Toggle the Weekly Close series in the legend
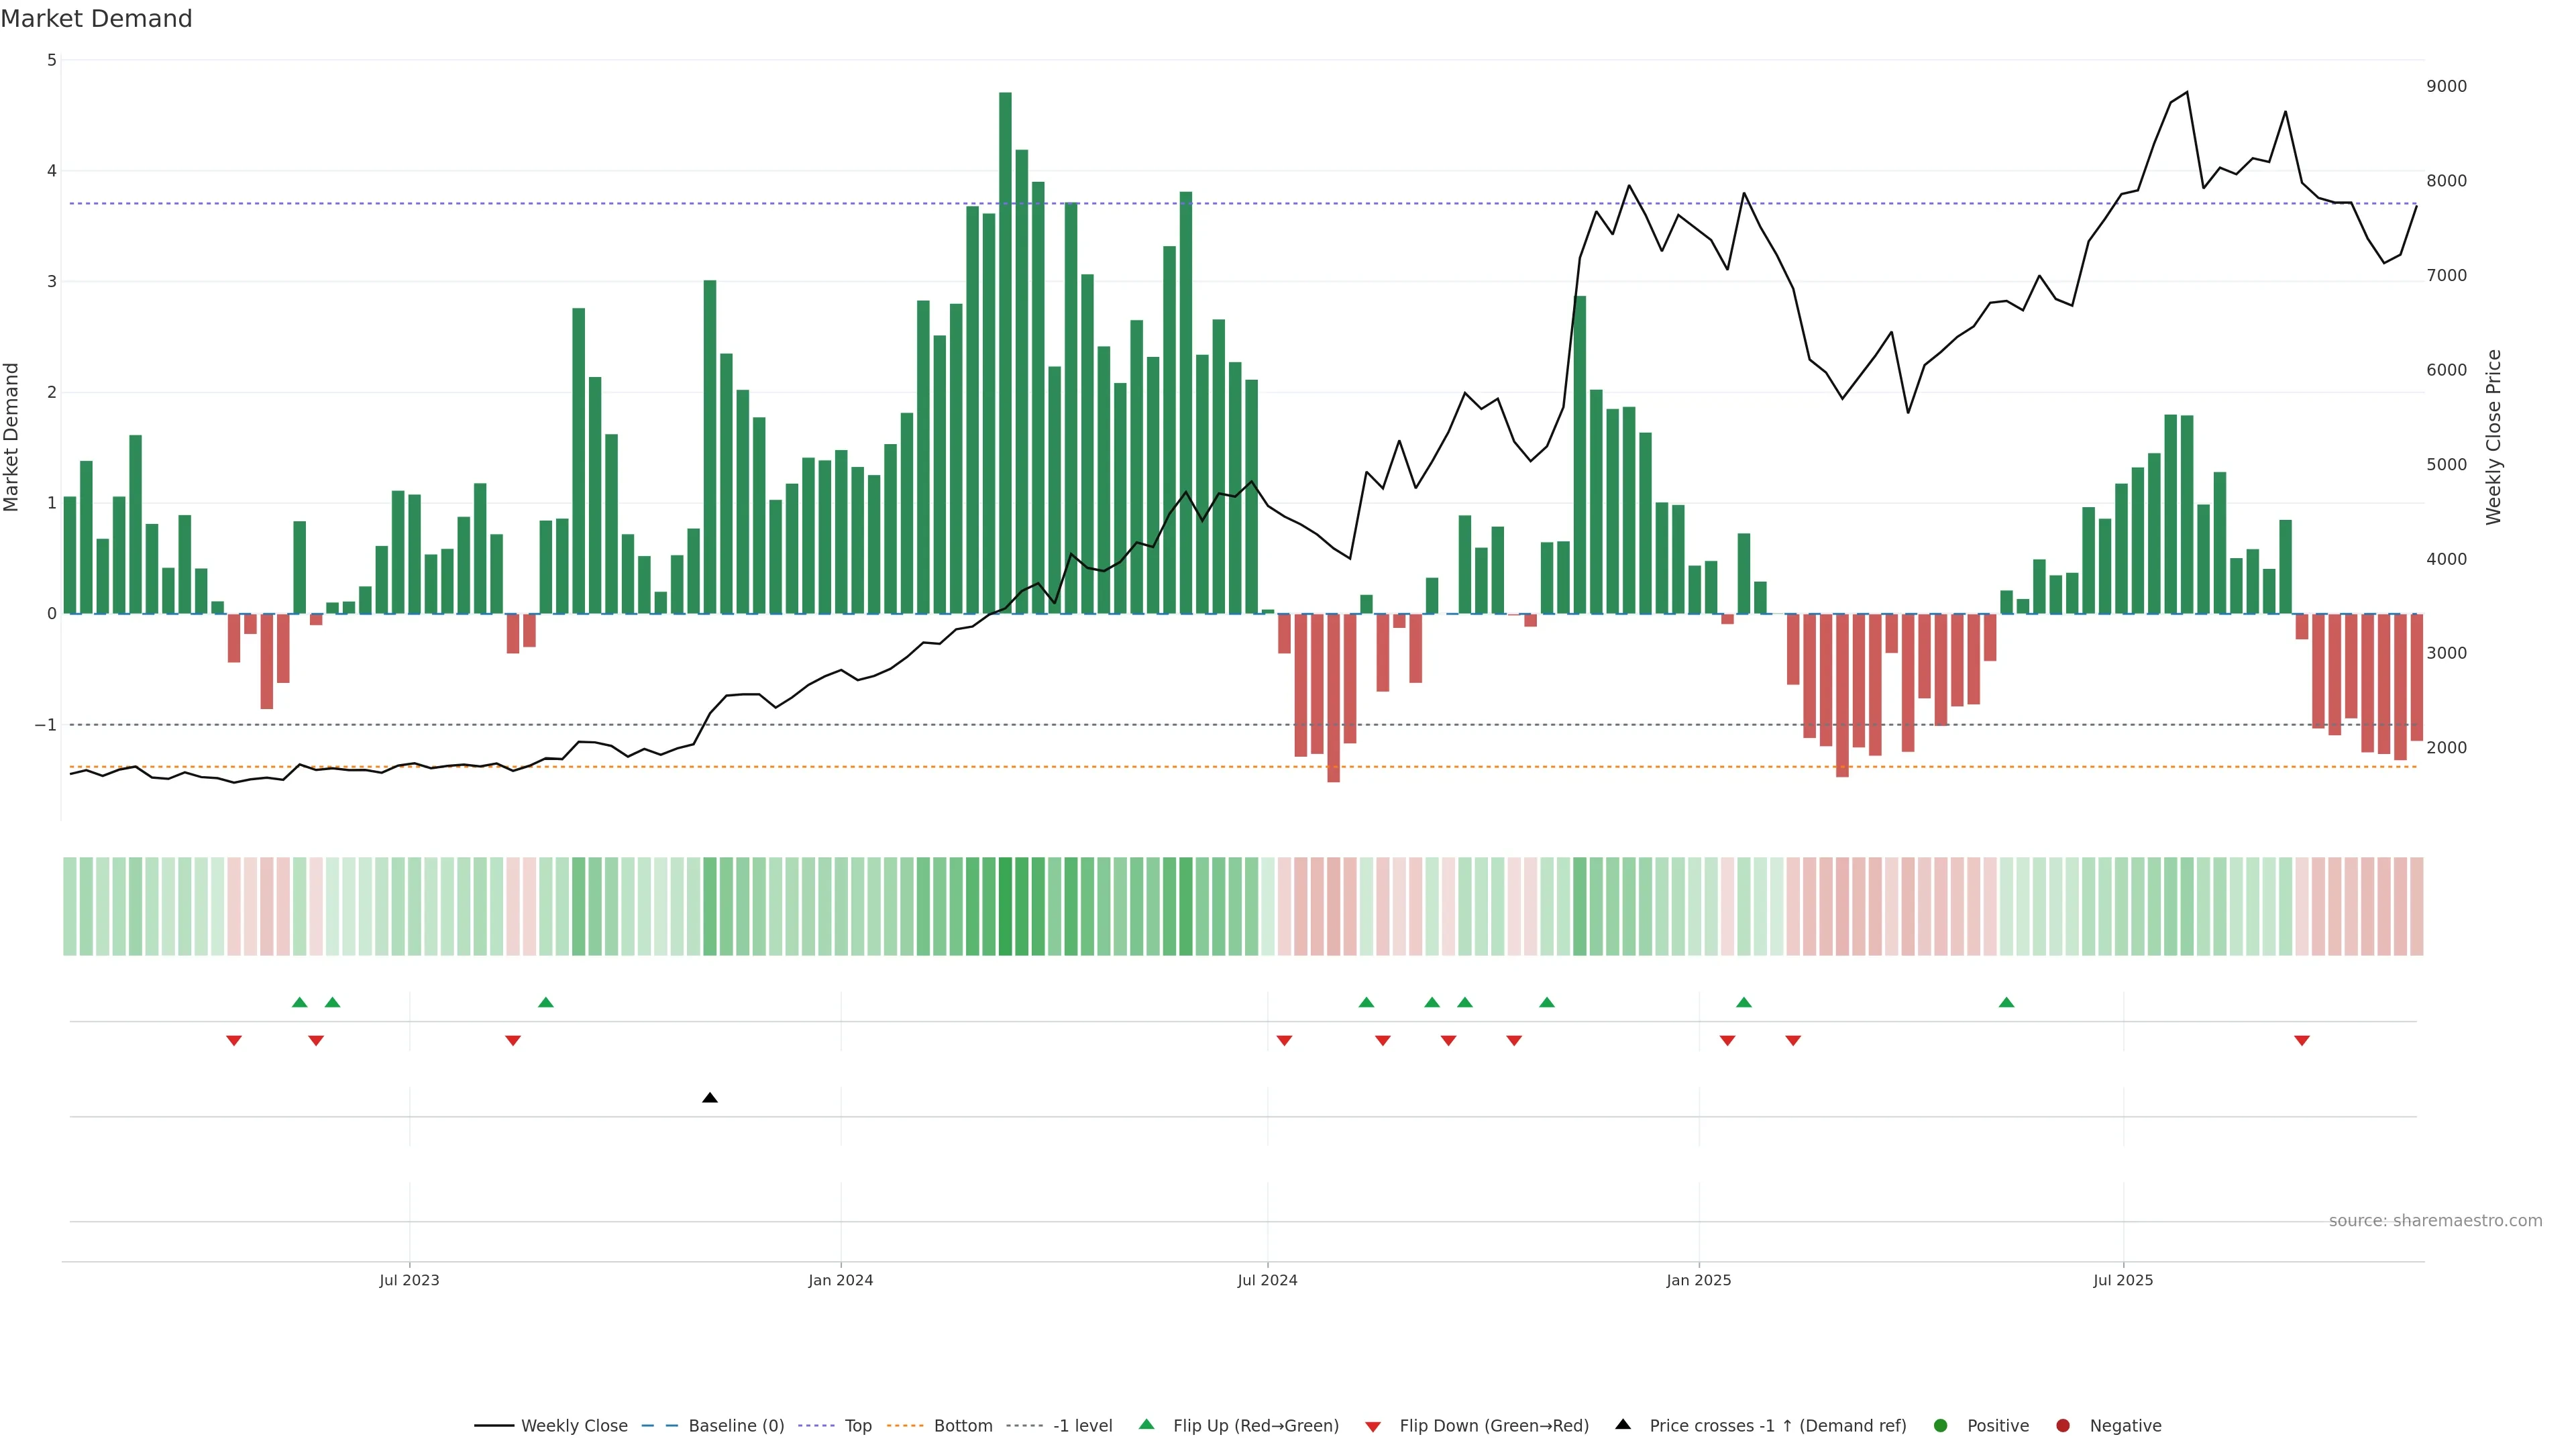This screenshot has height=1449, width=2576. click(x=574, y=1426)
